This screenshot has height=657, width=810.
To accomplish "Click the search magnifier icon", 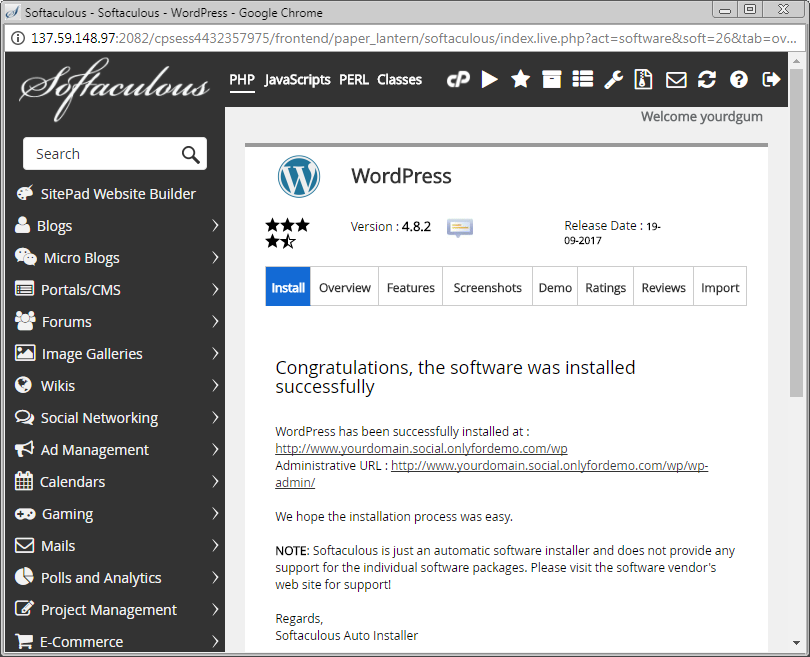I will (191, 154).
